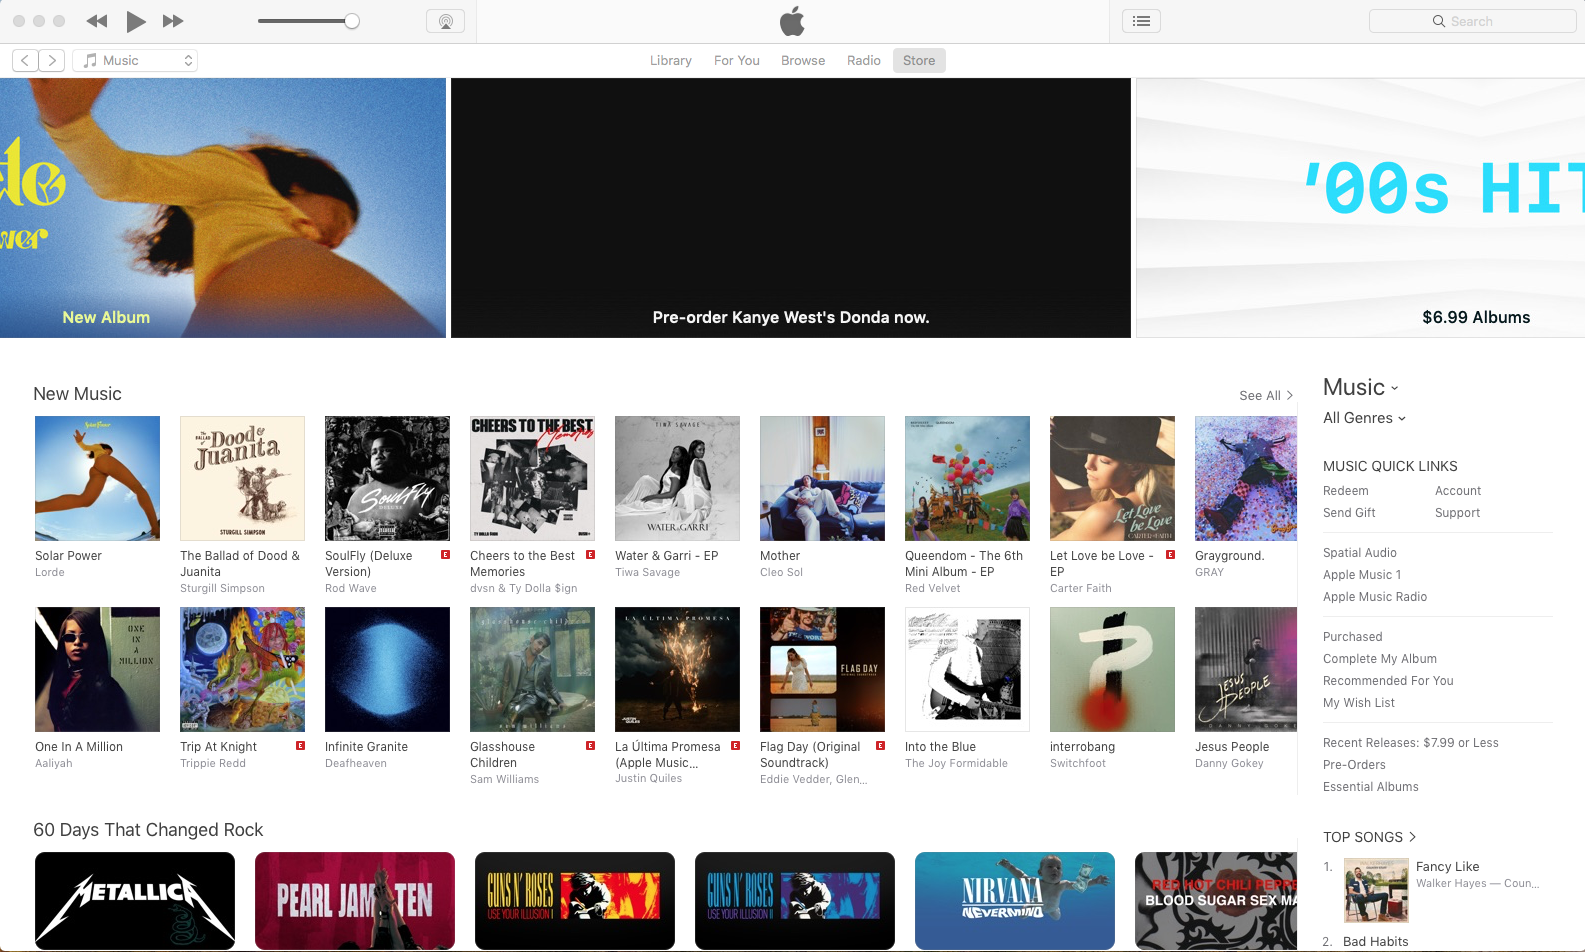Open the Spatial Audio link
Image resolution: width=1585 pixels, height=952 pixels.
[1360, 553]
